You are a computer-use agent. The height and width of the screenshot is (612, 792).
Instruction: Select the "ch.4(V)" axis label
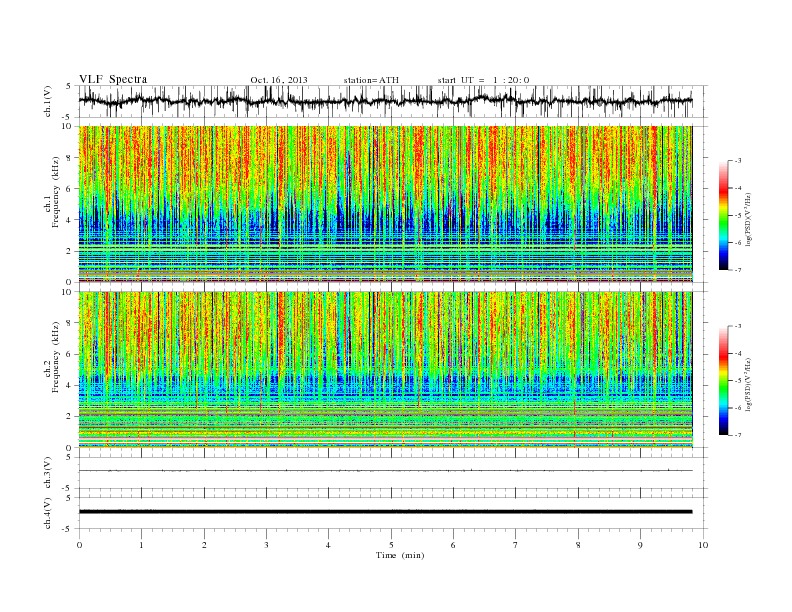[47, 513]
